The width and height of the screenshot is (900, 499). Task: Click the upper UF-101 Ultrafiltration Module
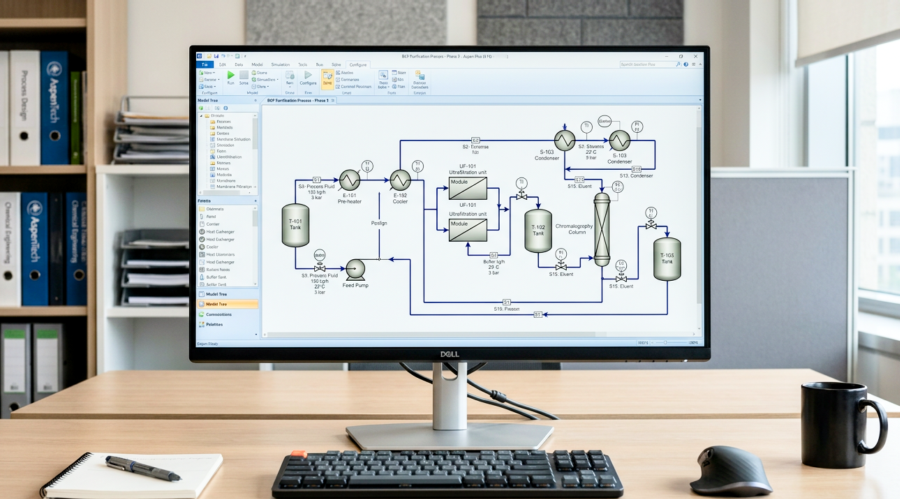coord(467,188)
